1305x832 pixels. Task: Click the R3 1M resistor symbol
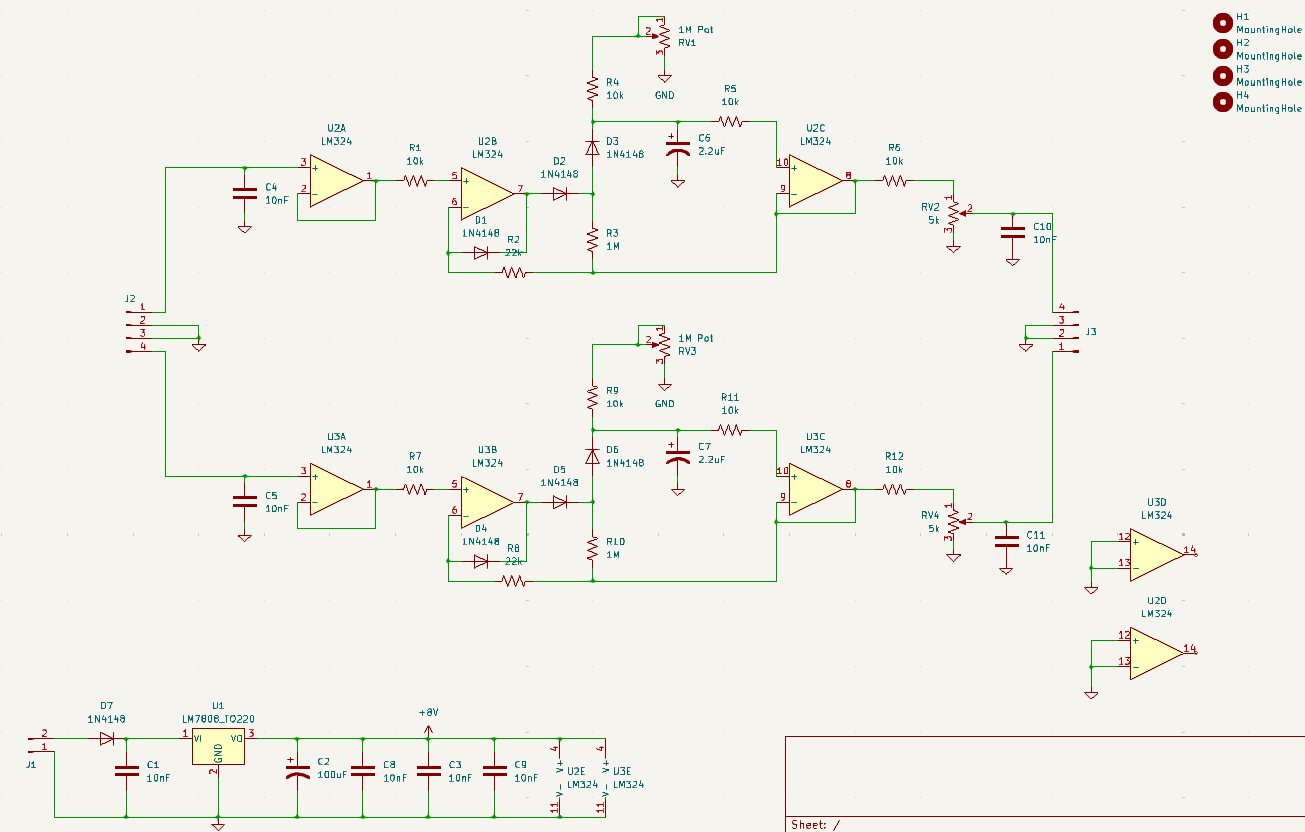tap(592, 239)
